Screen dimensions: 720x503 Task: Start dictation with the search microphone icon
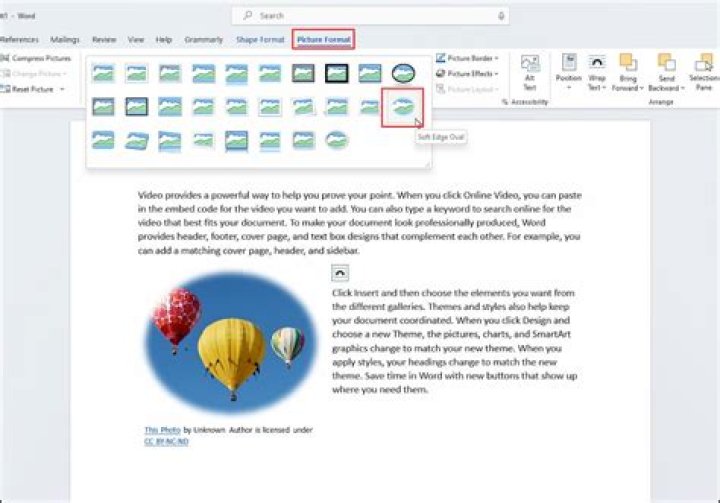(501, 16)
